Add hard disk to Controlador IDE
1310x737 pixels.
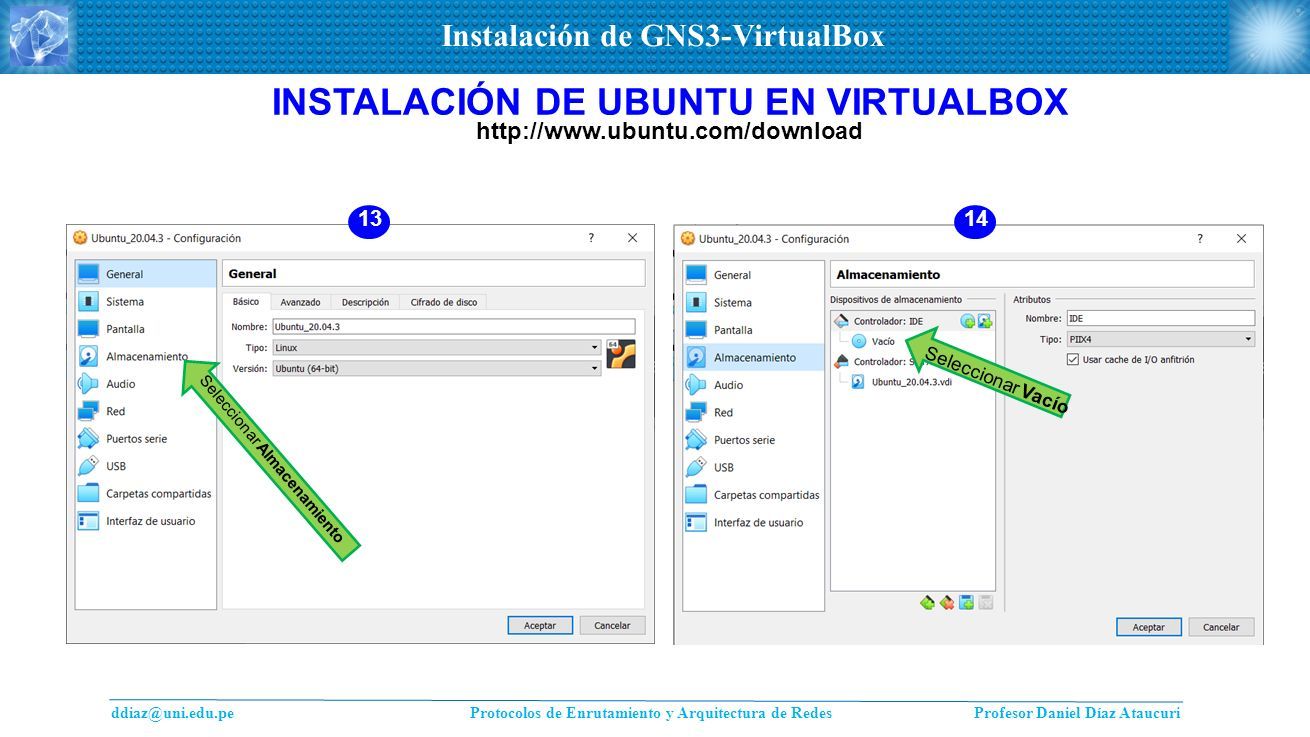tap(985, 321)
